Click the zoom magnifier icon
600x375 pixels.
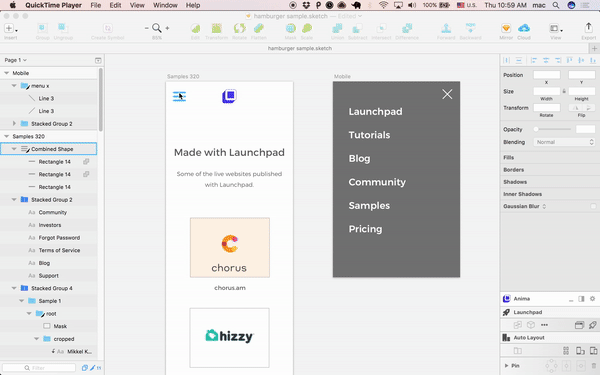point(157,28)
